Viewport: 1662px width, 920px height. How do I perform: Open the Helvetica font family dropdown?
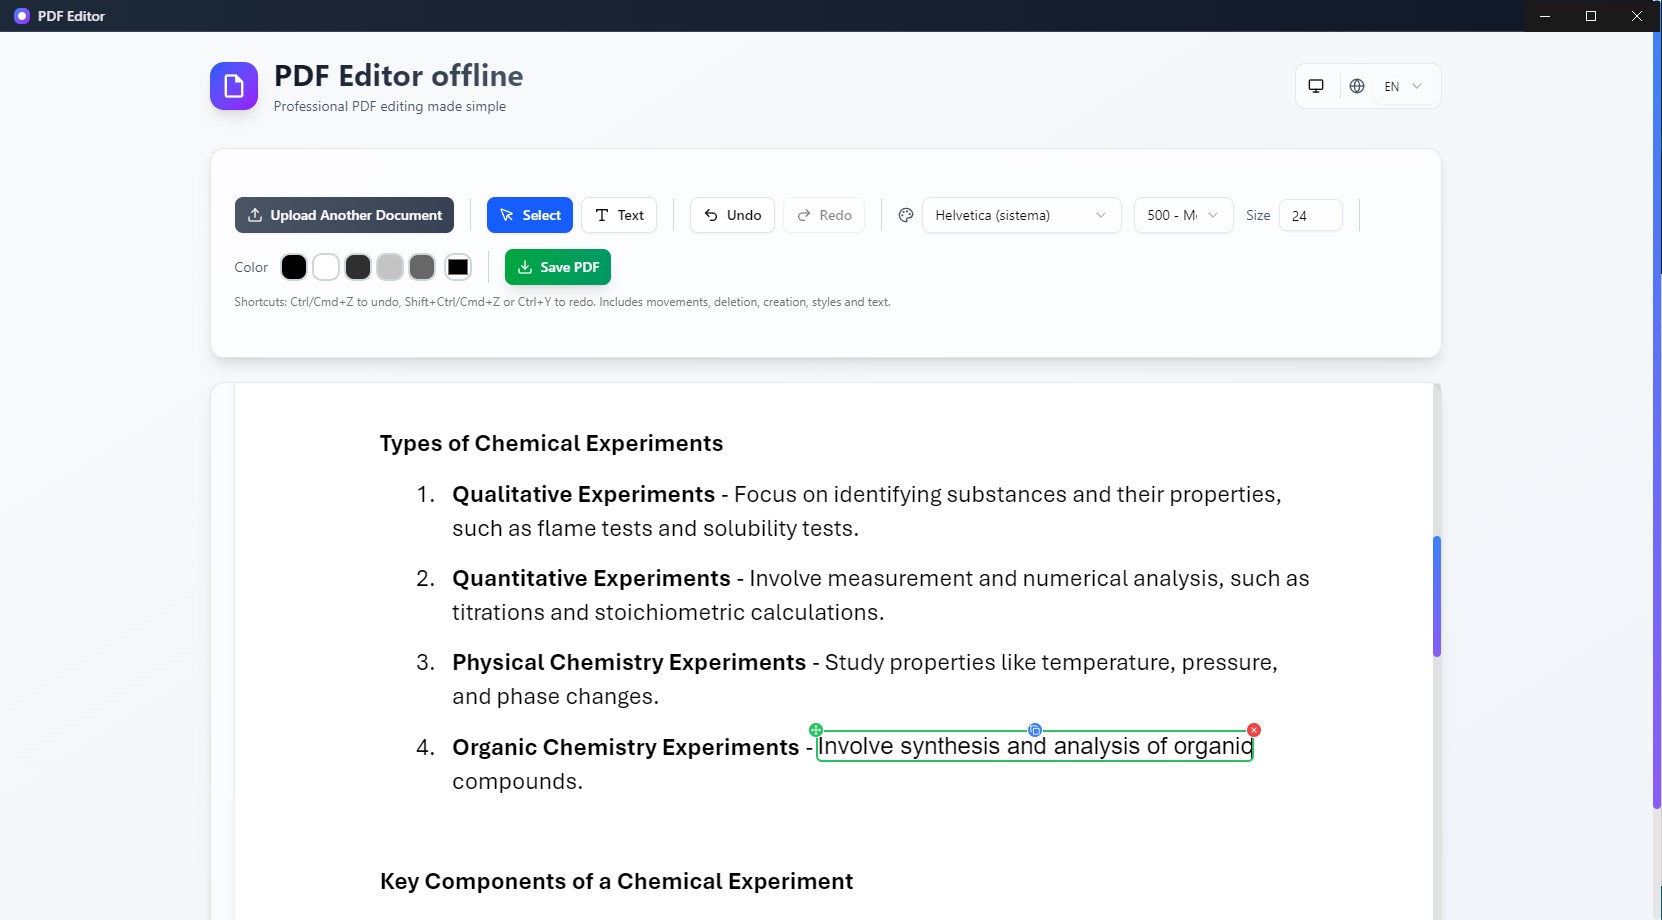[x=1021, y=215]
